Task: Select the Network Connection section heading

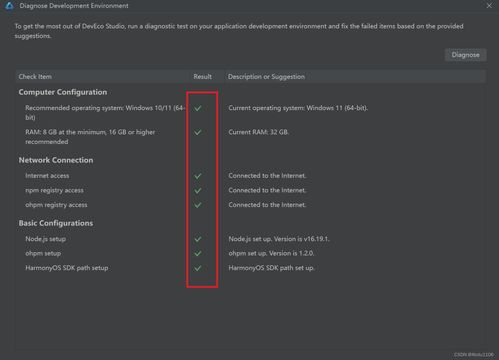Action: coord(56,160)
